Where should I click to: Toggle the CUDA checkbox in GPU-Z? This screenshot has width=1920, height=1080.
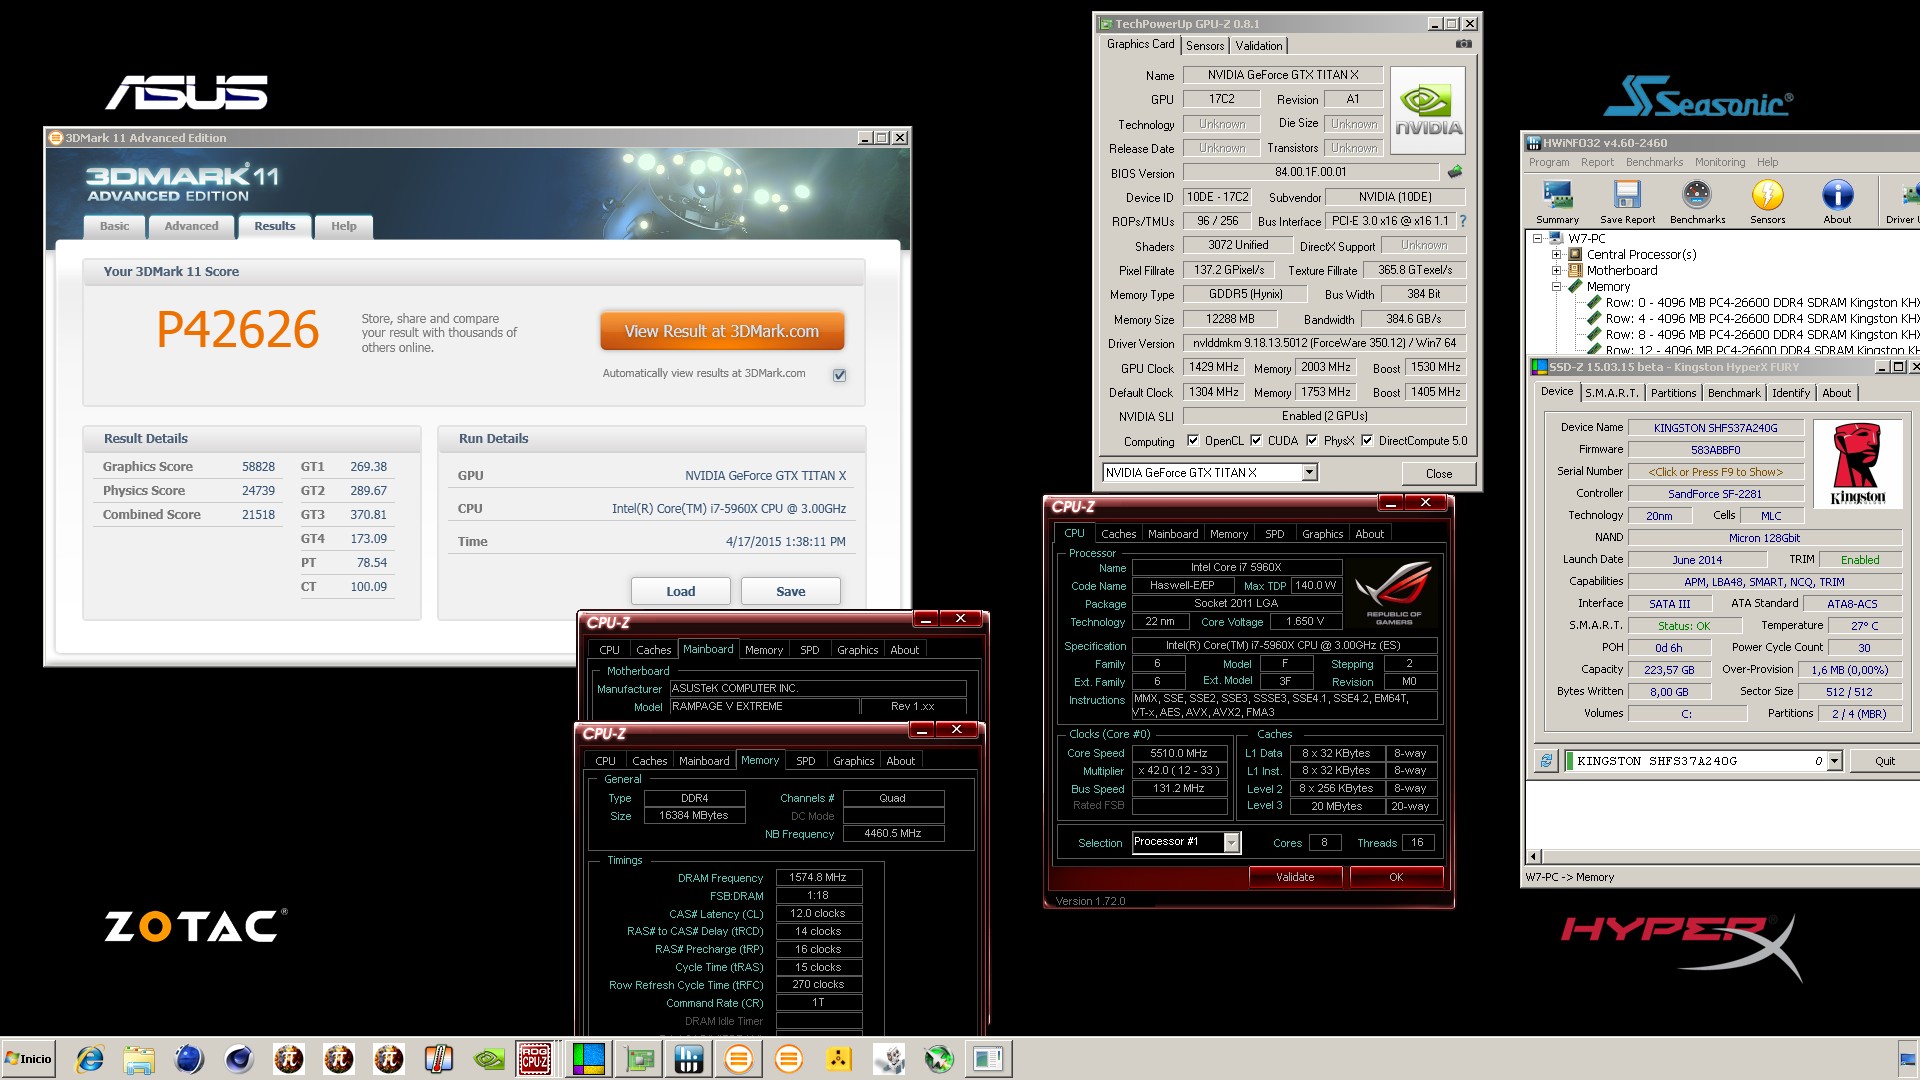tap(1256, 440)
